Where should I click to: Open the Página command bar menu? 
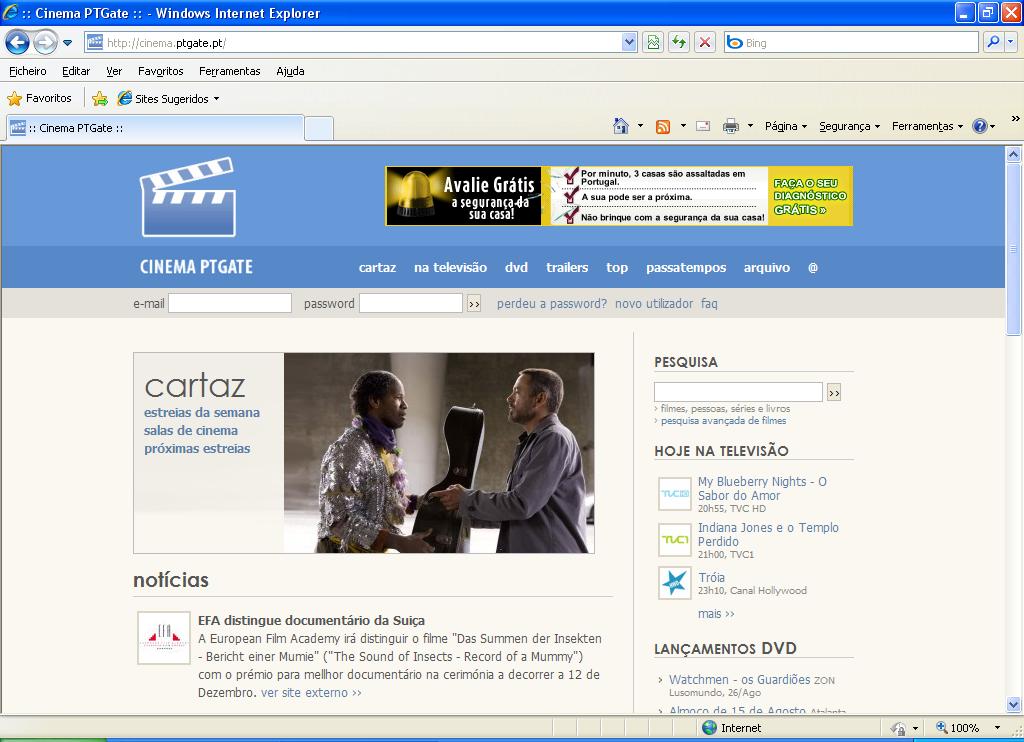coord(786,126)
